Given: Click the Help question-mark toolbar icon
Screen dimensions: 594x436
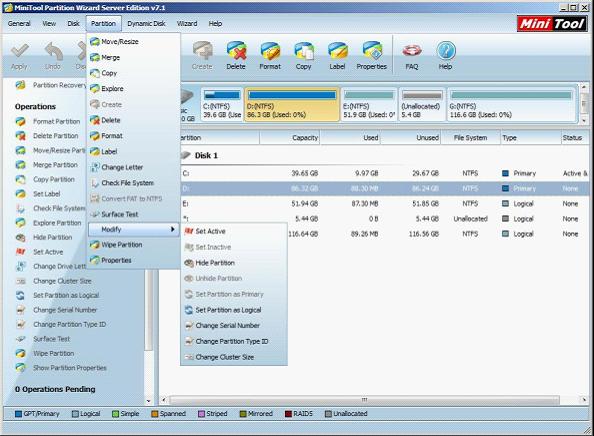Looking at the screenshot, I should click(x=446, y=55).
